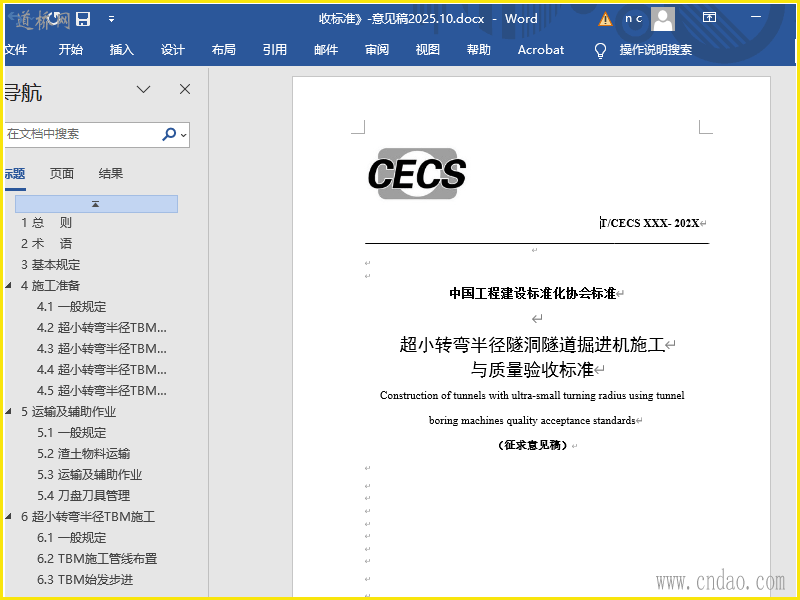Switch to the 帮助 ribbon tab
Screen dimensions: 800x600
point(479,49)
